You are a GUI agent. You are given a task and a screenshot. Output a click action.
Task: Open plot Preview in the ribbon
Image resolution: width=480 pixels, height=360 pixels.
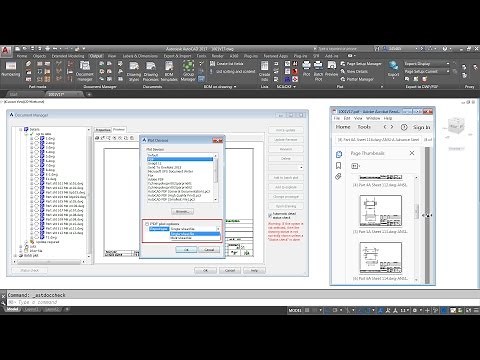click(331, 69)
